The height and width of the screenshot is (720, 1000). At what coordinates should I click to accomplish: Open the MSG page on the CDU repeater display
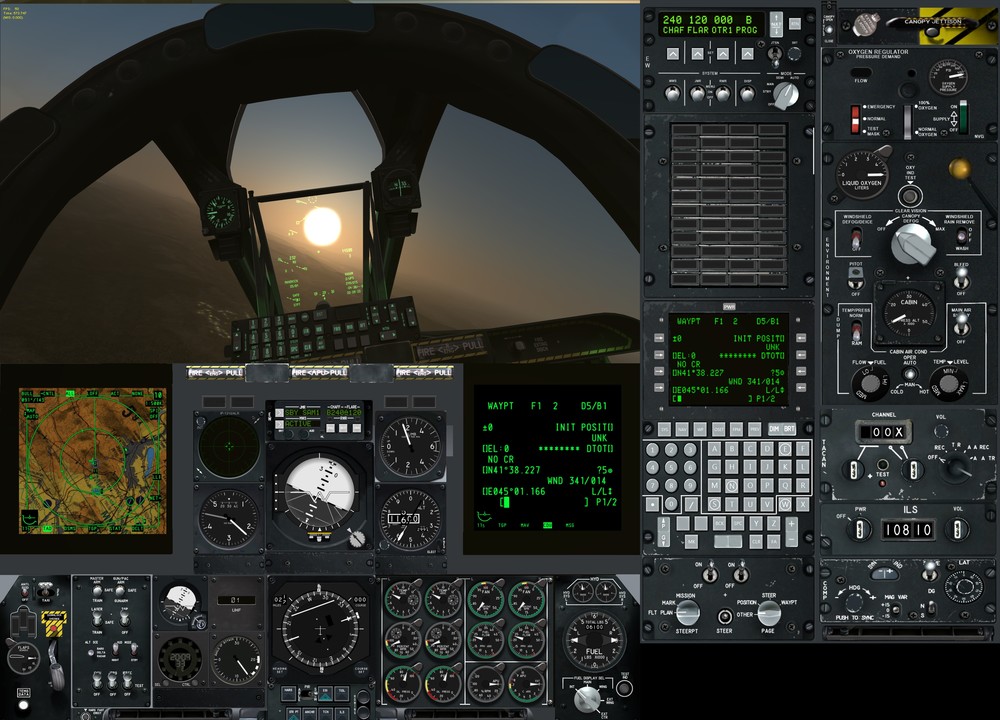(570, 525)
